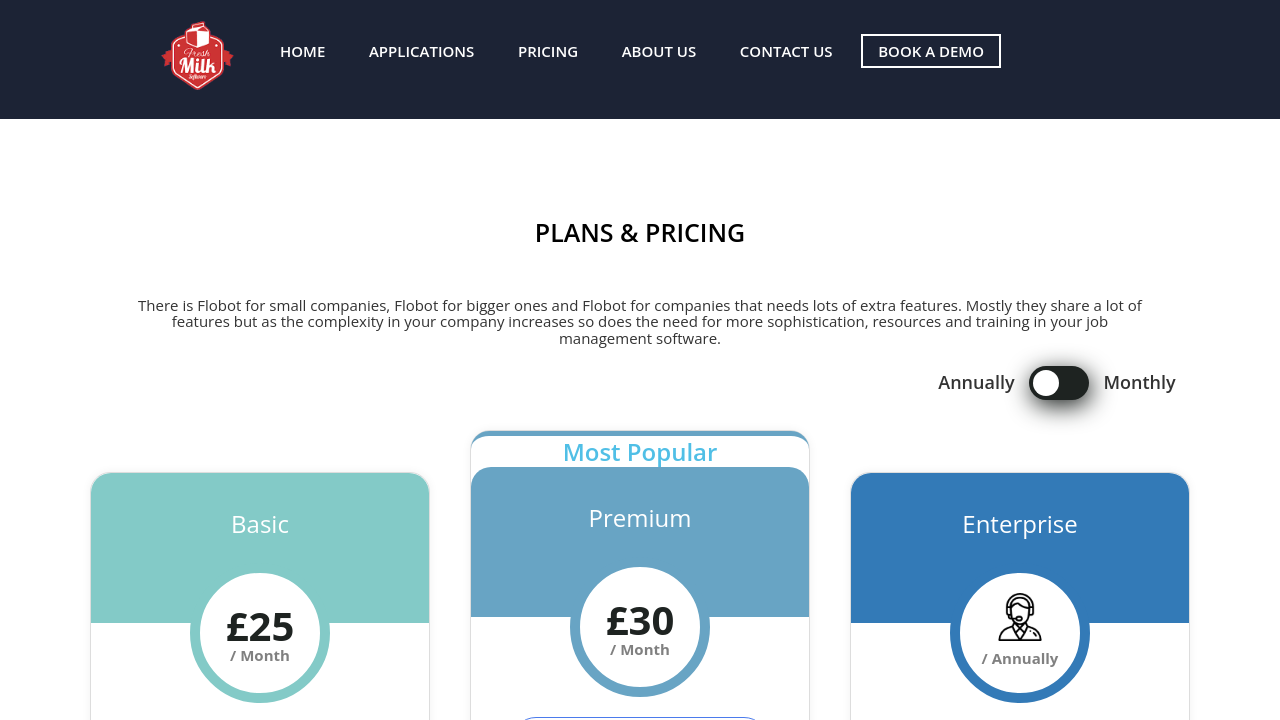Click the Enterprise support agent headset icon
1280x720 pixels.
click(x=1019, y=617)
